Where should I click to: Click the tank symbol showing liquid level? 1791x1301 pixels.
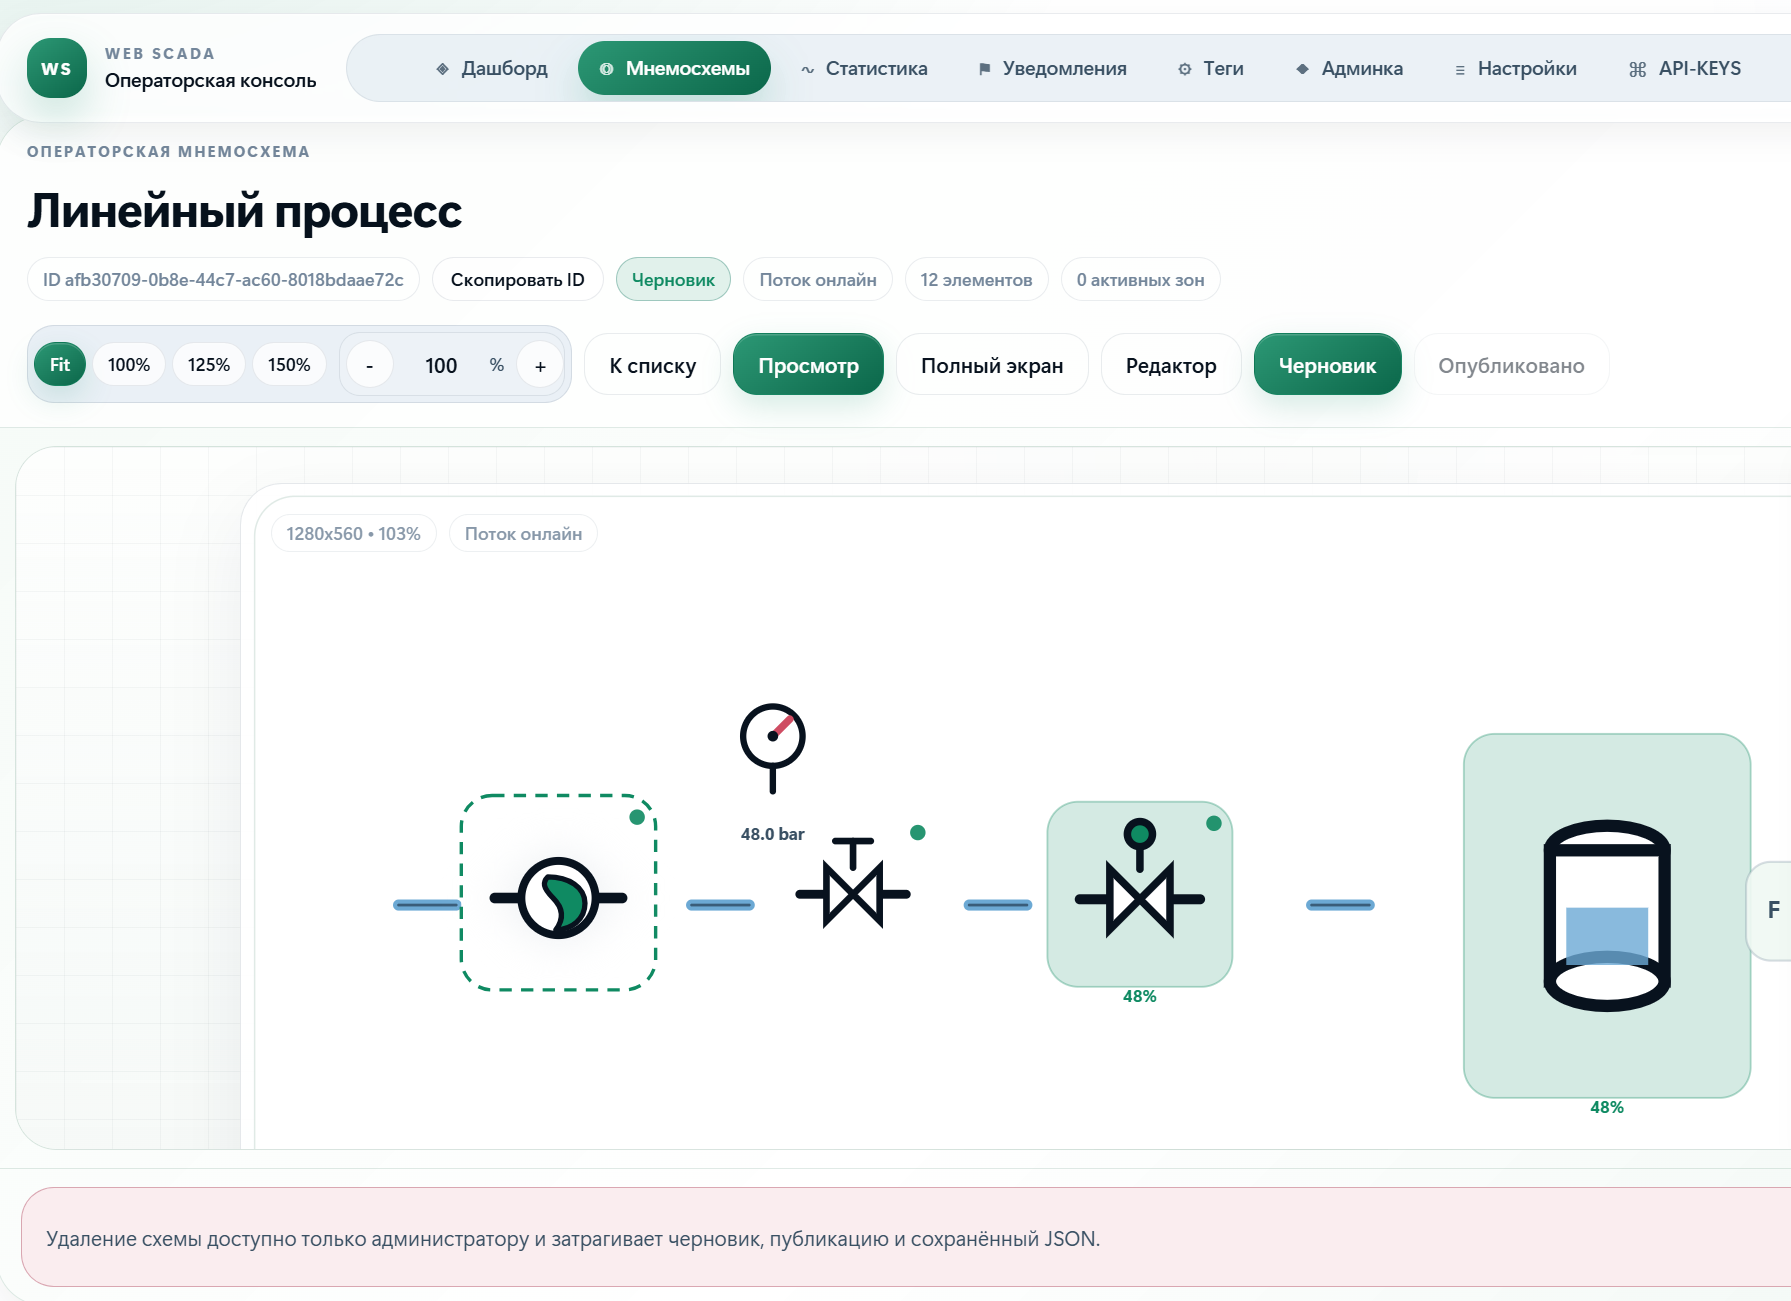coord(1606,915)
